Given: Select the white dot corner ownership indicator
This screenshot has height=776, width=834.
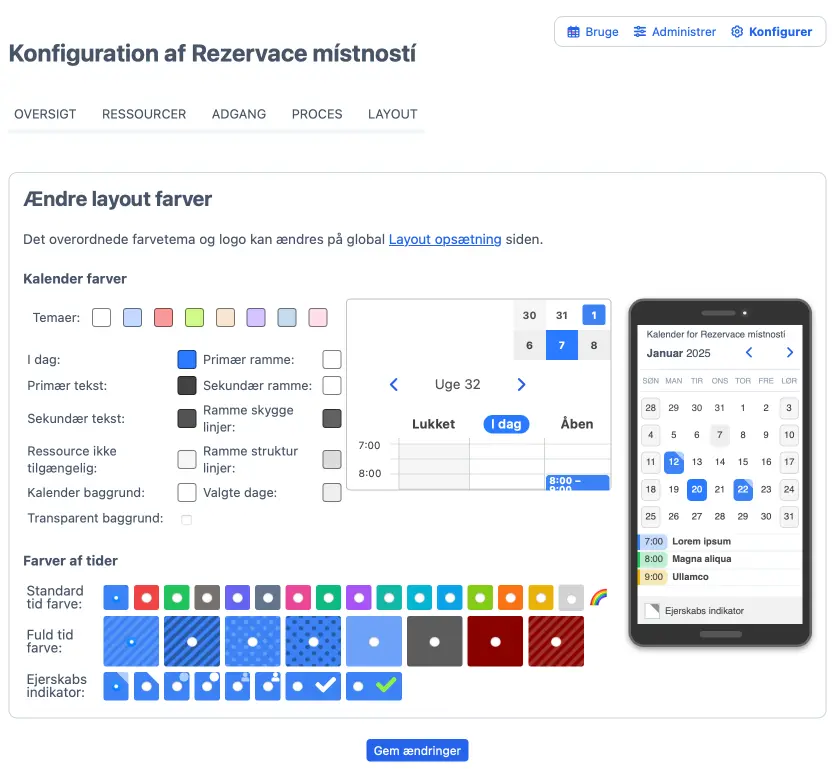Looking at the screenshot, I should (x=207, y=686).
